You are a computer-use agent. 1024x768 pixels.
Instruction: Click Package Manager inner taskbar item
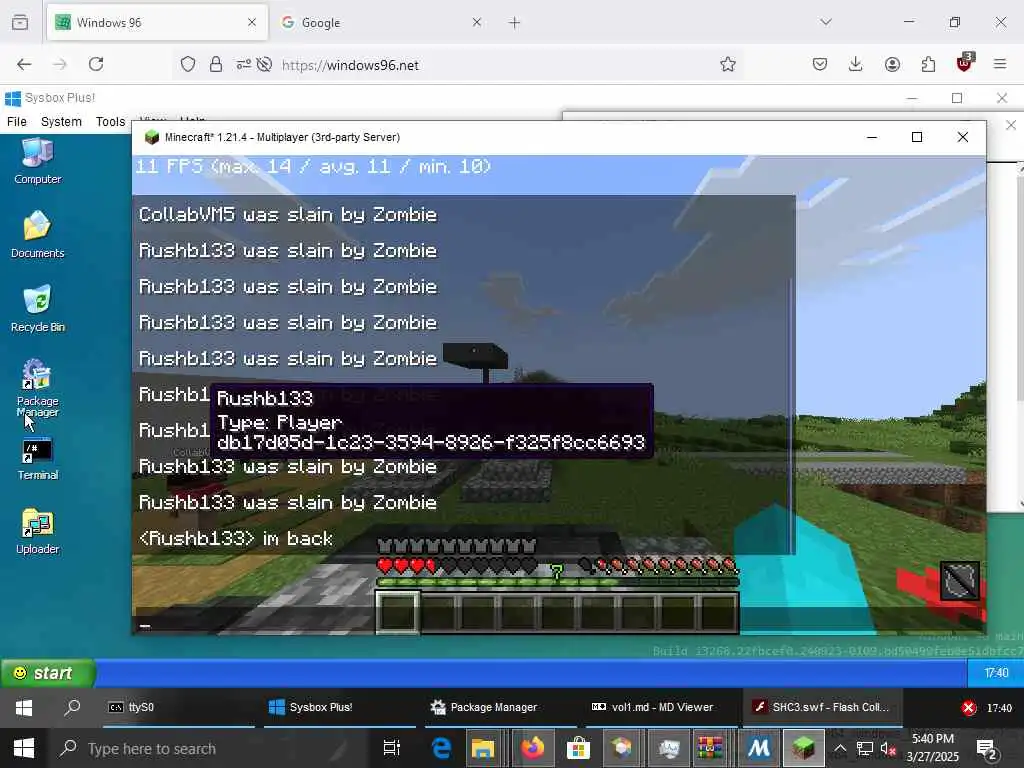pyautogui.click(x=500, y=707)
